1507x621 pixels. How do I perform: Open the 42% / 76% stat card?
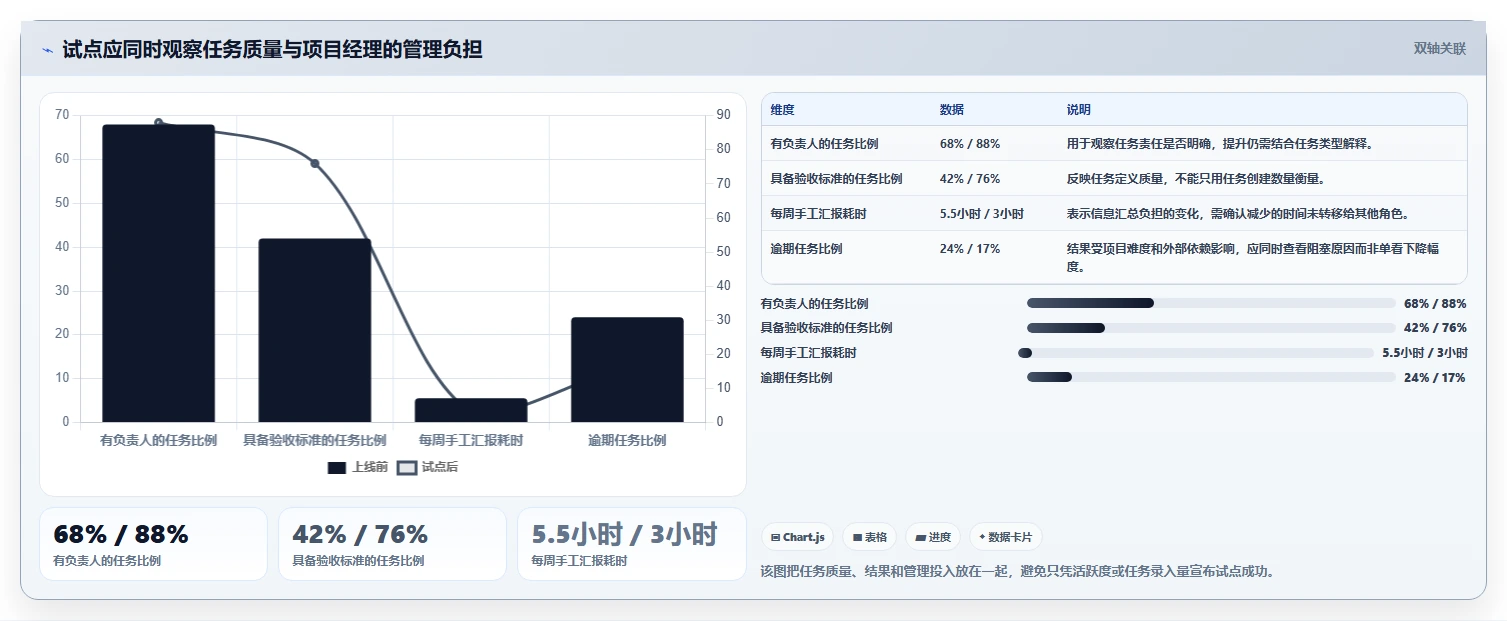392,544
